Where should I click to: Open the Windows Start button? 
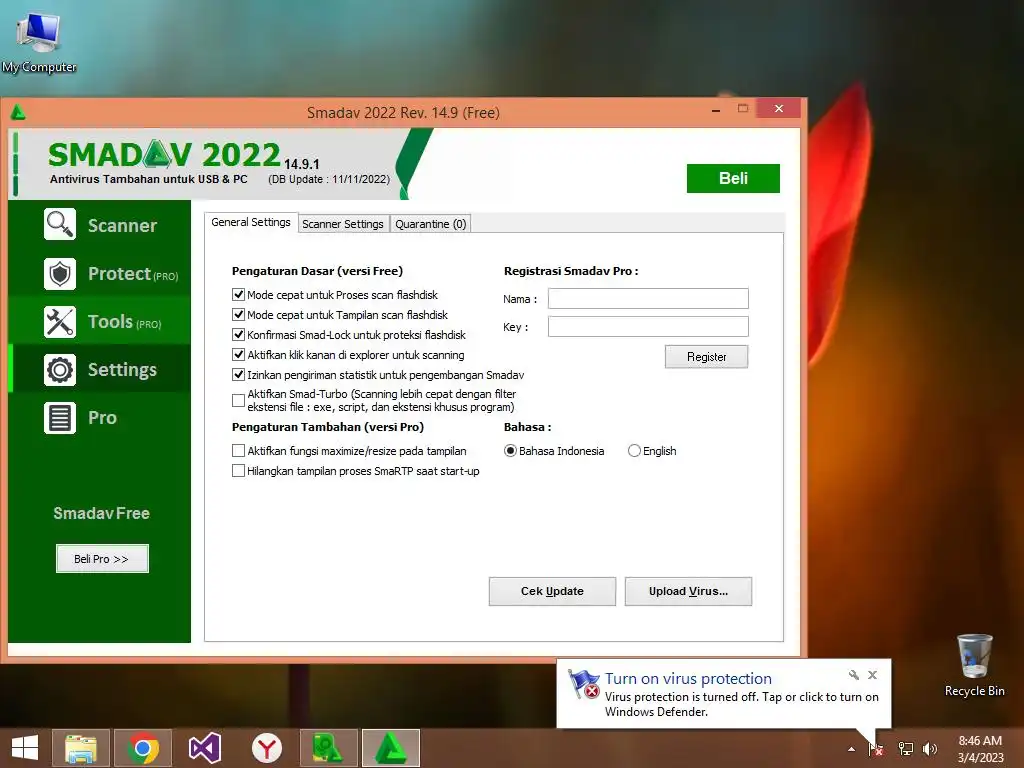25,748
